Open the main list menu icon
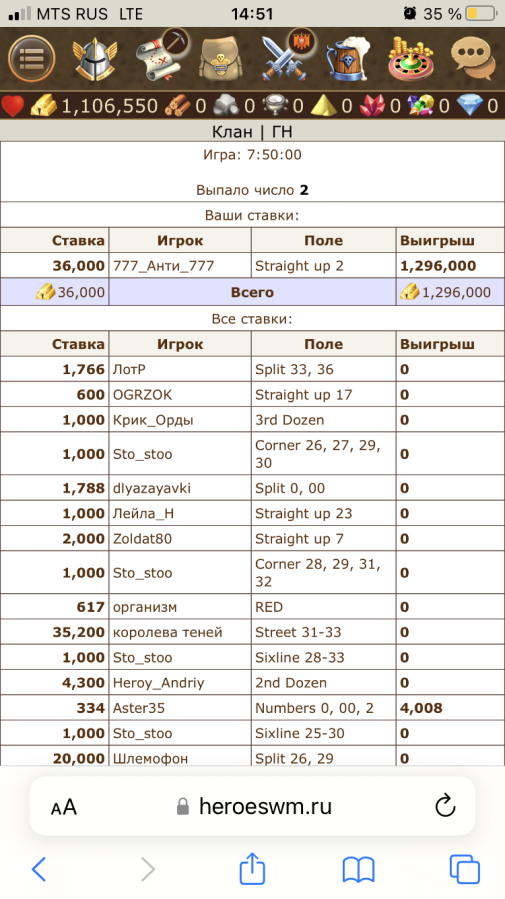The width and height of the screenshot is (505, 899). (x=32, y=58)
